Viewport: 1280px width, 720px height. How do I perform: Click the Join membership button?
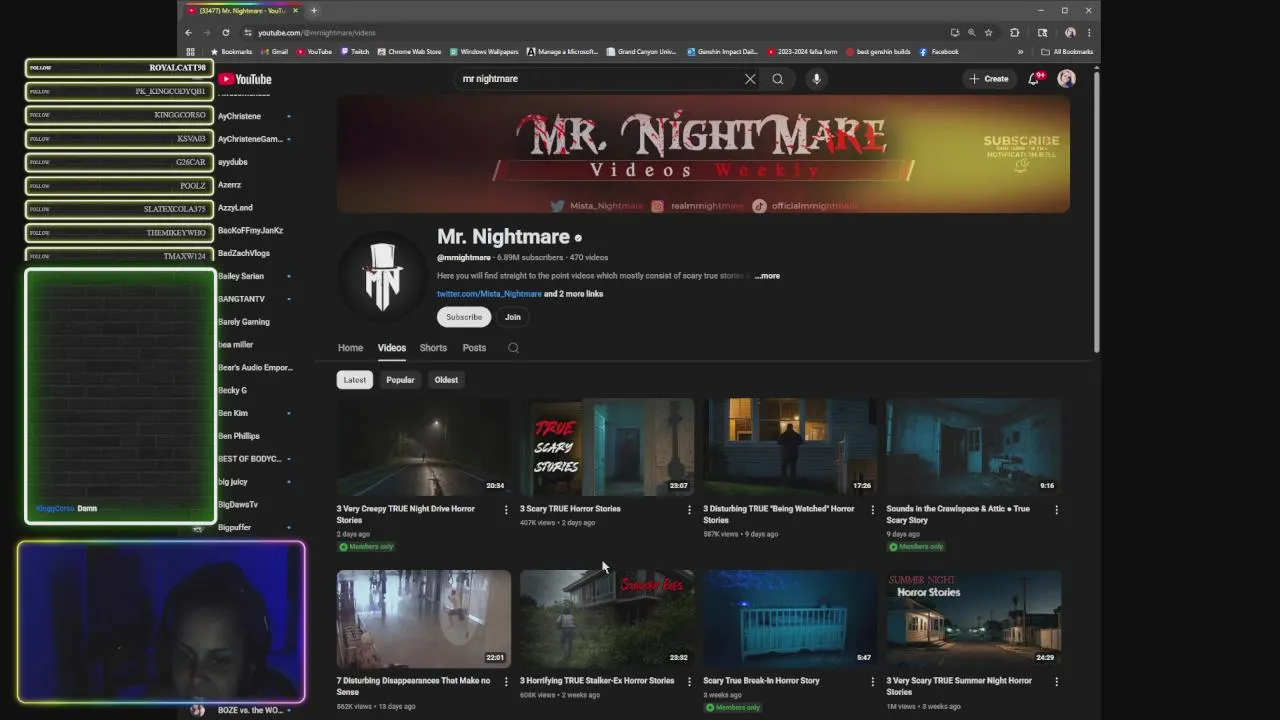click(513, 317)
